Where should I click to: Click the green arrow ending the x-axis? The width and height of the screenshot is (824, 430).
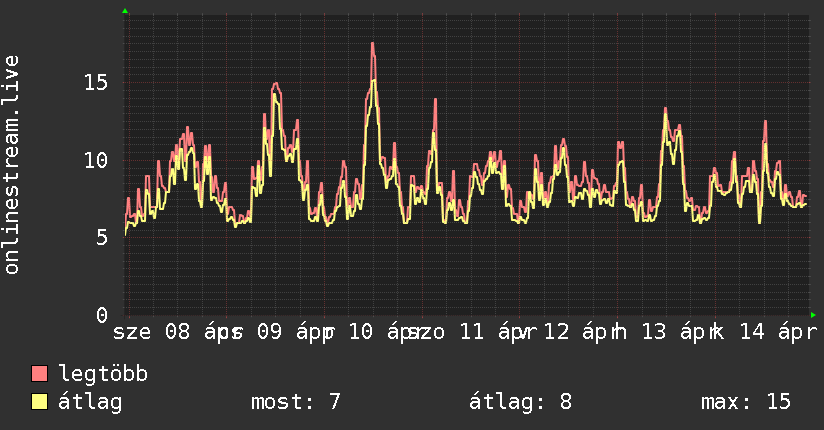pos(813,315)
